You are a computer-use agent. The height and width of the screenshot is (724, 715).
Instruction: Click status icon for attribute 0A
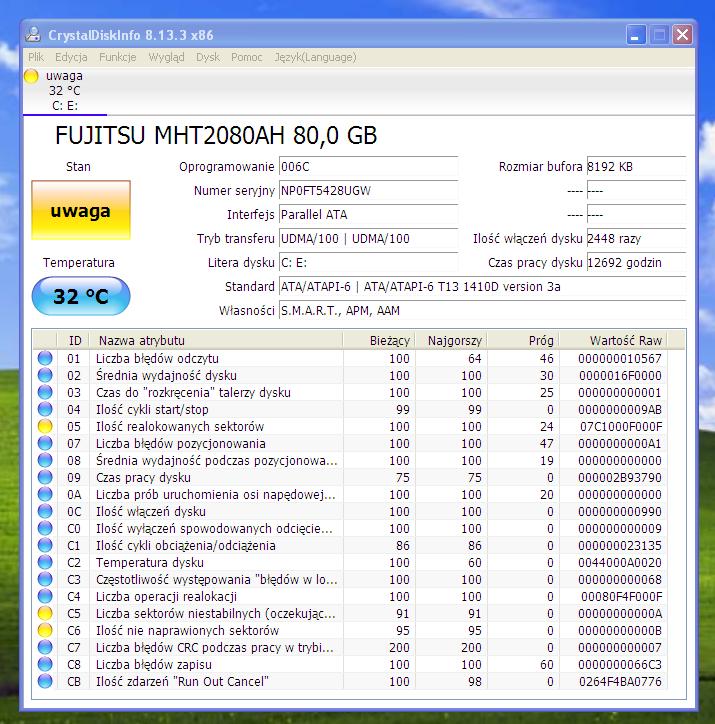45,495
